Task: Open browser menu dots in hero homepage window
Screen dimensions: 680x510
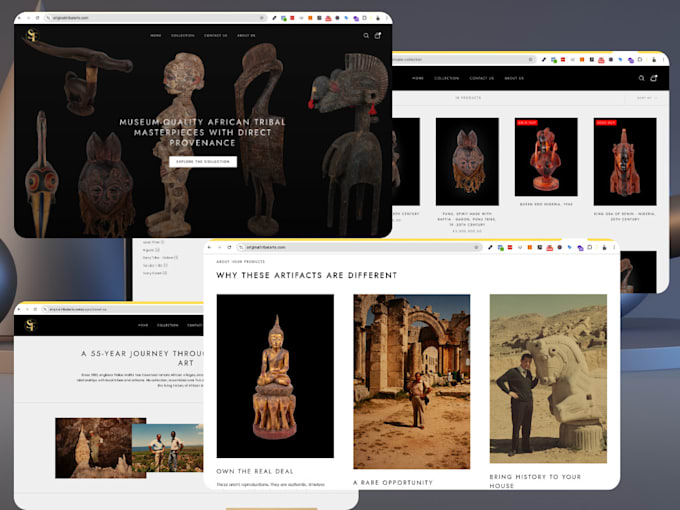Action: [386, 18]
